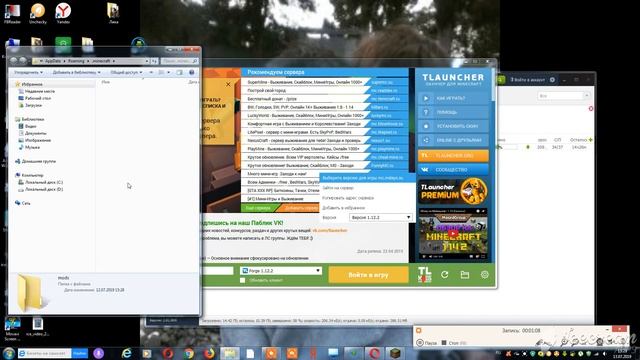640x360 pixels.
Task: Open the view options dropdown arrow in Explorer
Action: tap(169, 73)
